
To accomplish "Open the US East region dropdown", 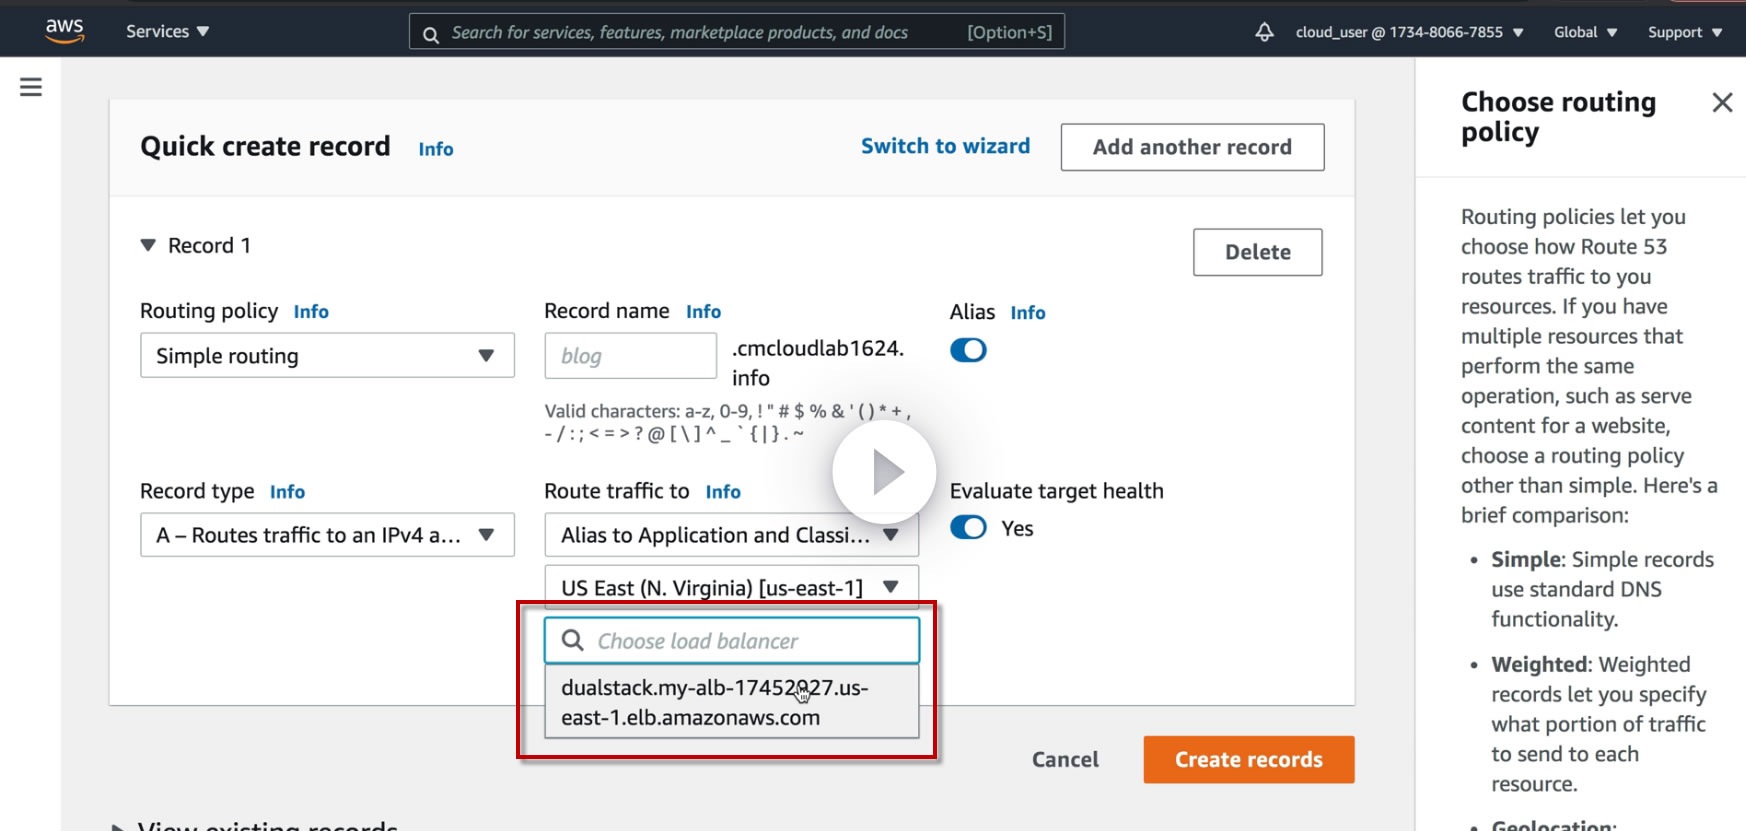I will coord(731,588).
